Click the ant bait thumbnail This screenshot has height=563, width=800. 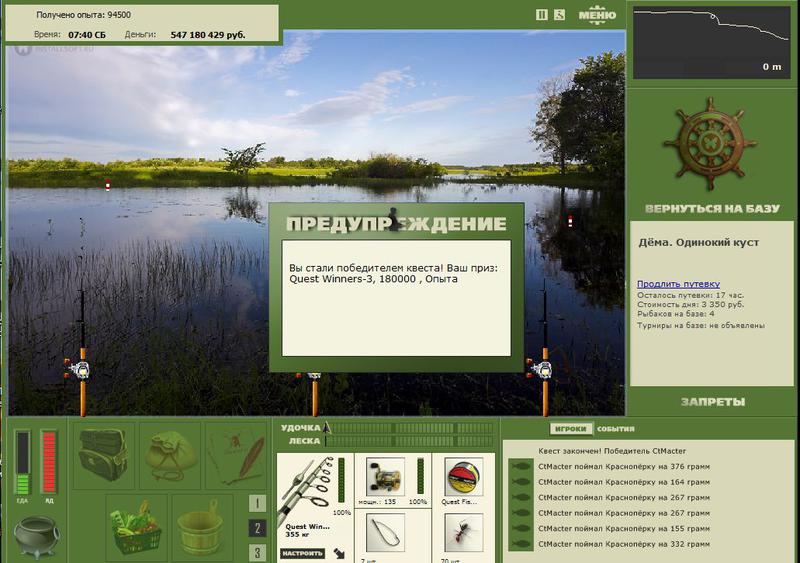pos(464,533)
